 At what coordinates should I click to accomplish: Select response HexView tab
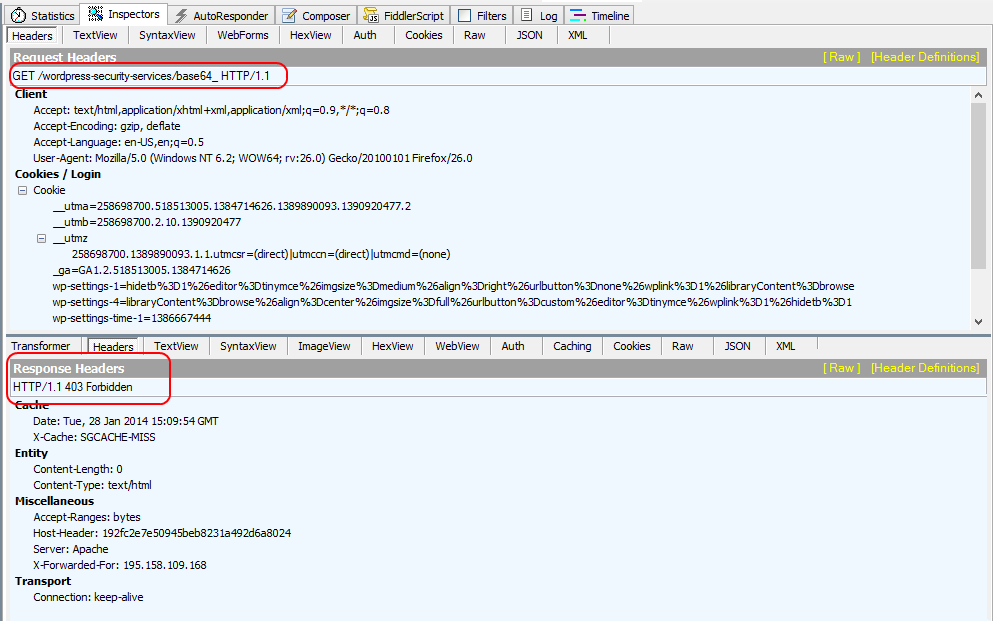(x=393, y=346)
